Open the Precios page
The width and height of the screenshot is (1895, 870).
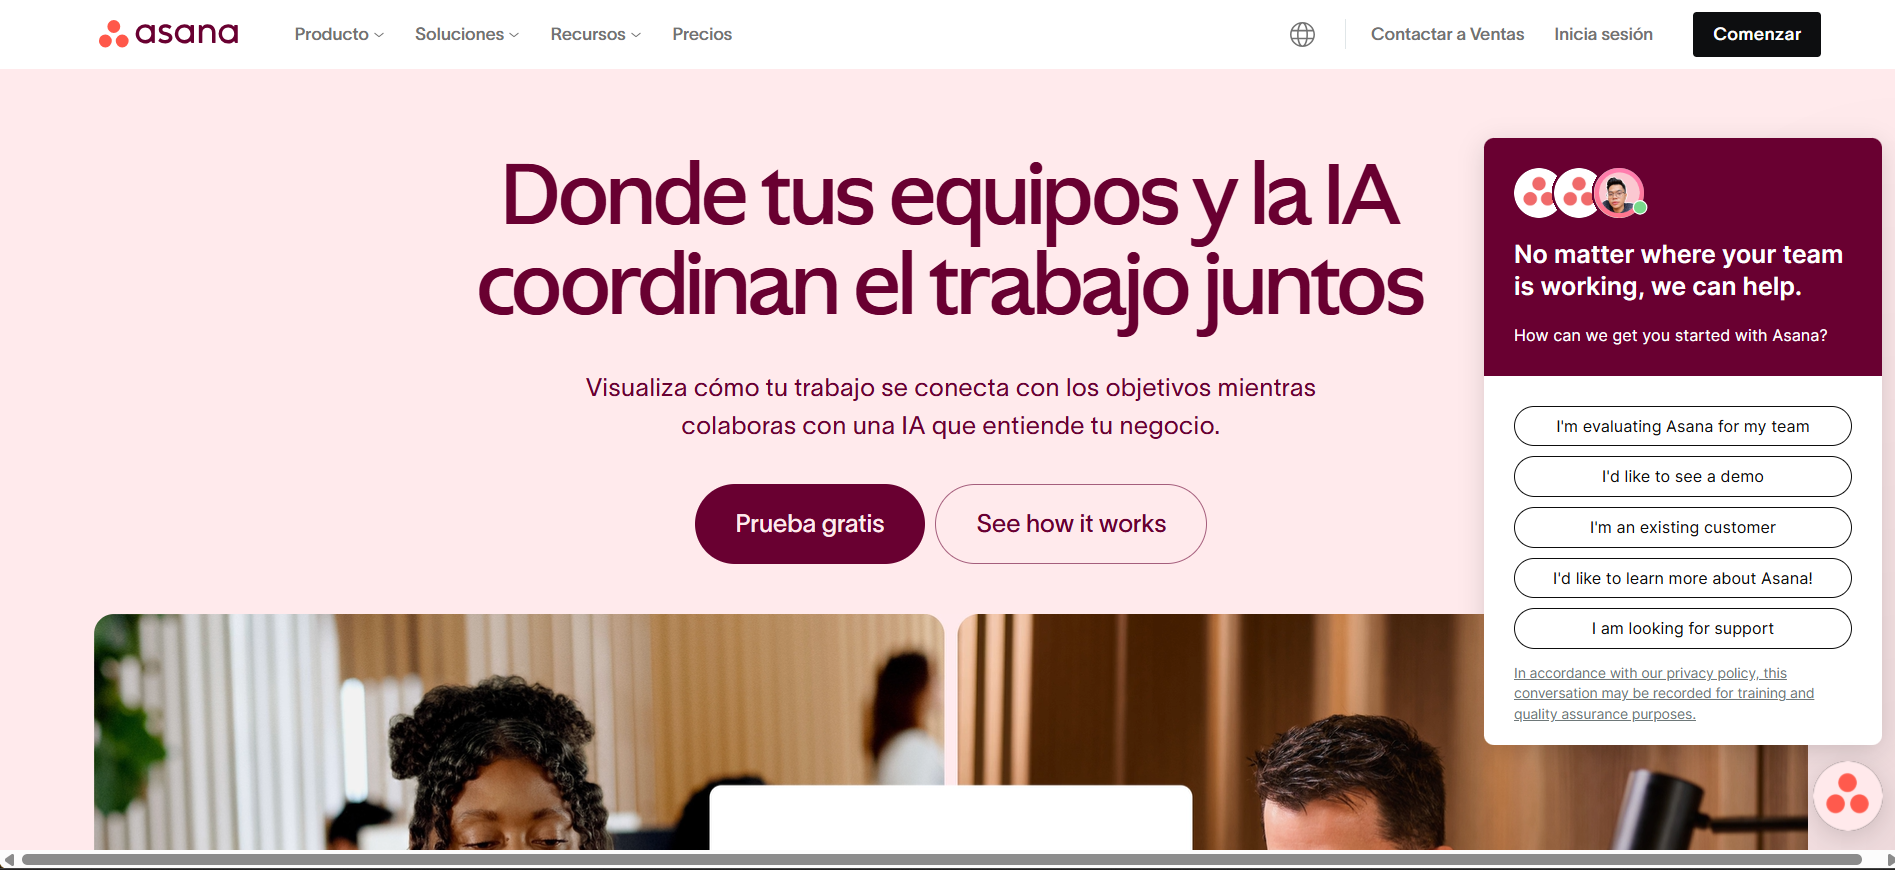[x=702, y=34]
